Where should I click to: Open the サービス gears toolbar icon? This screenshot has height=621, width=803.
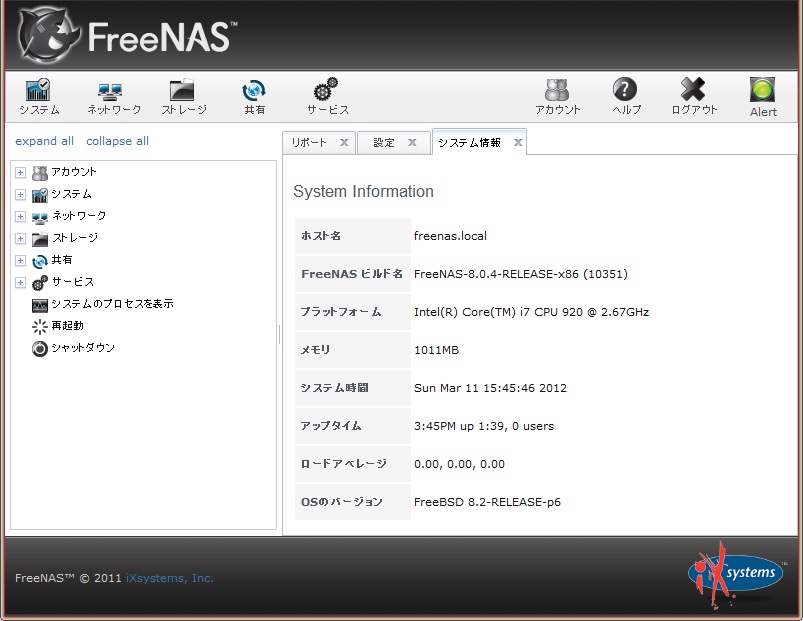pos(326,89)
